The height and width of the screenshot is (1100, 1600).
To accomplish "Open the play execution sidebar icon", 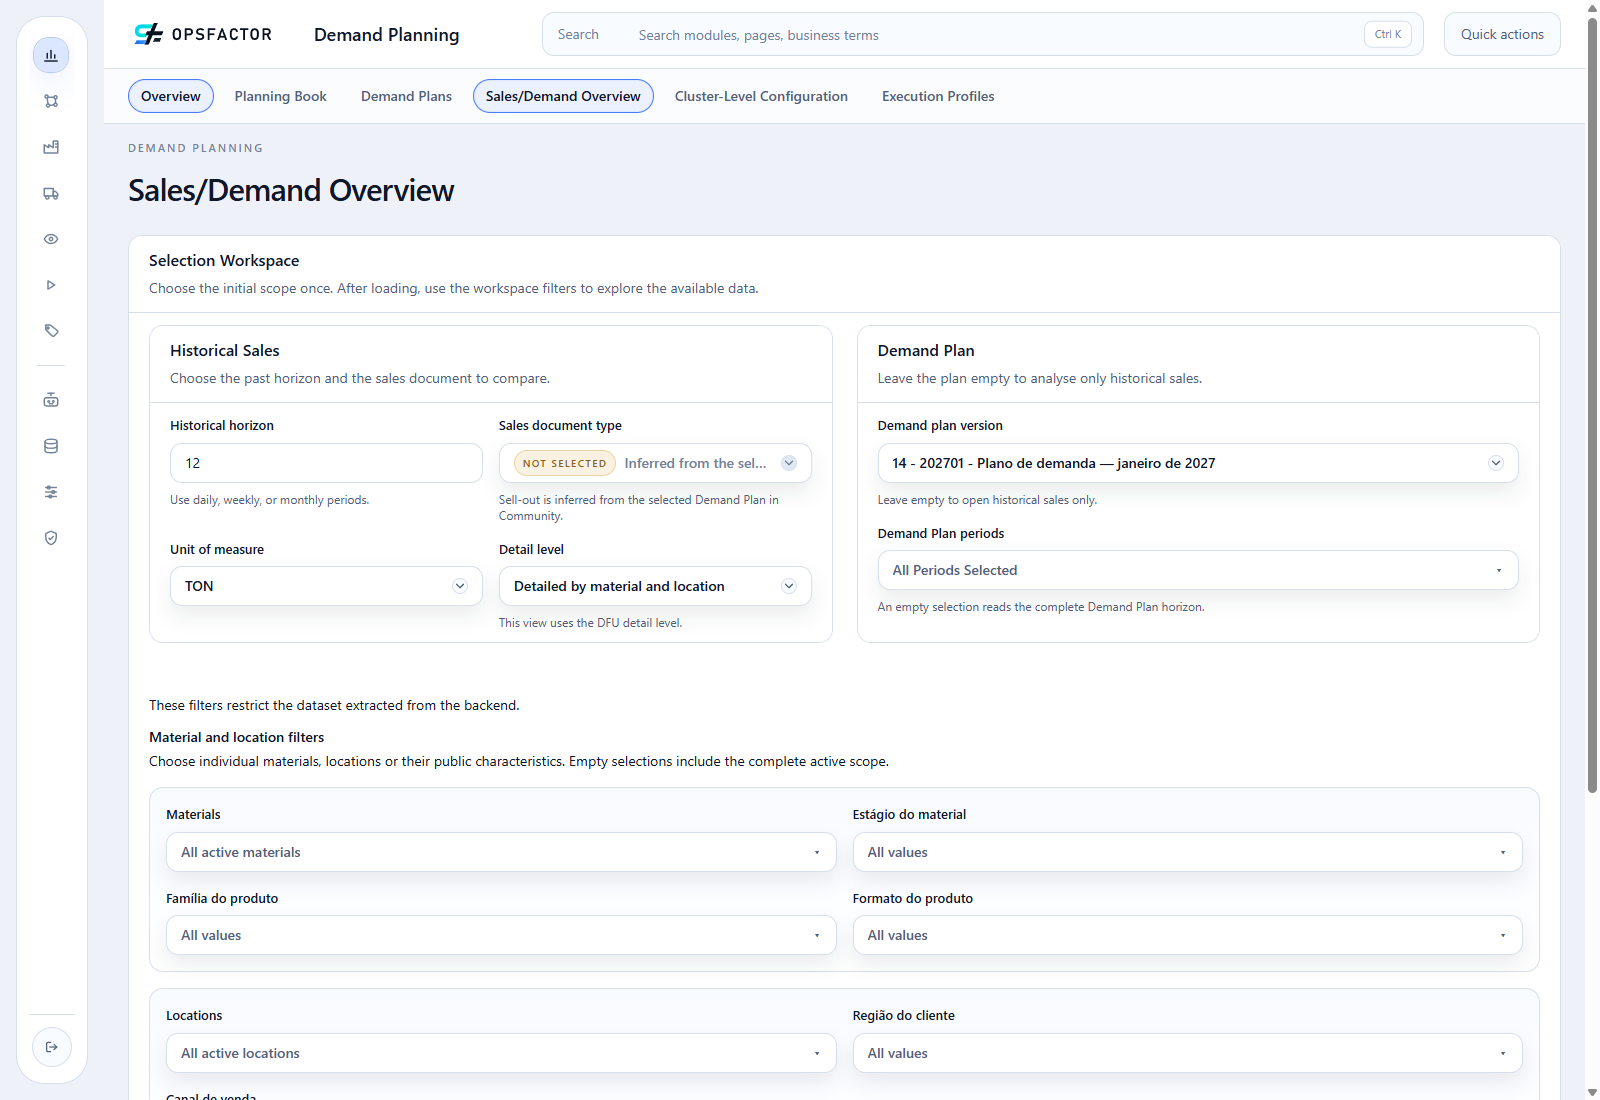I will pyautogui.click(x=51, y=285).
